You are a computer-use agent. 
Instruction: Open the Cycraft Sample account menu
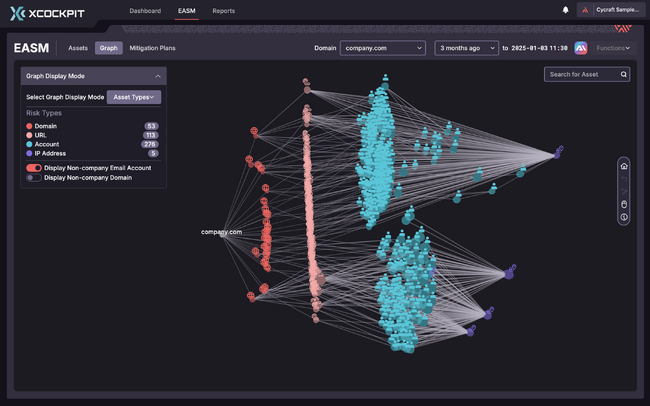tap(611, 10)
